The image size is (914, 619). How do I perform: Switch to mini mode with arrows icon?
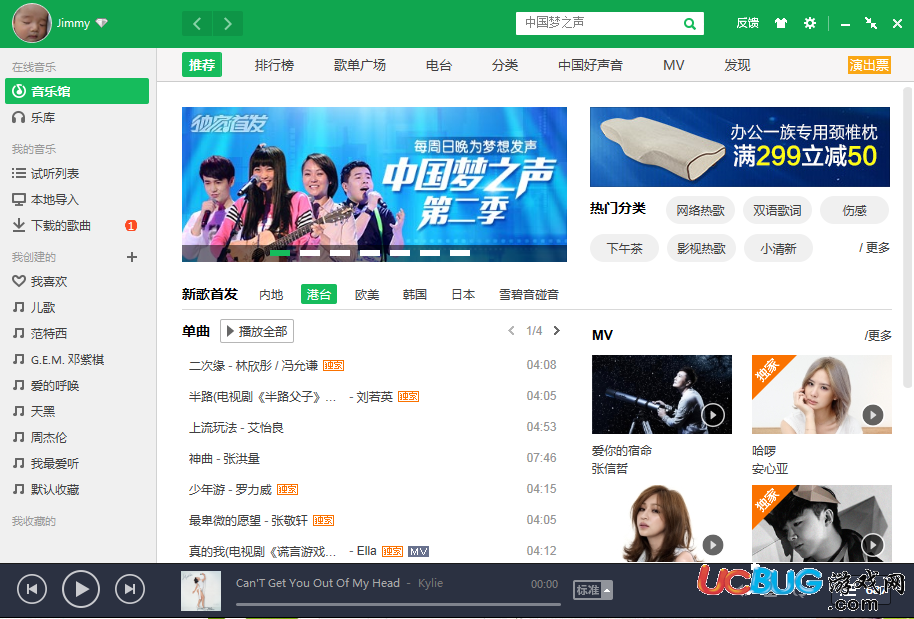click(871, 23)
